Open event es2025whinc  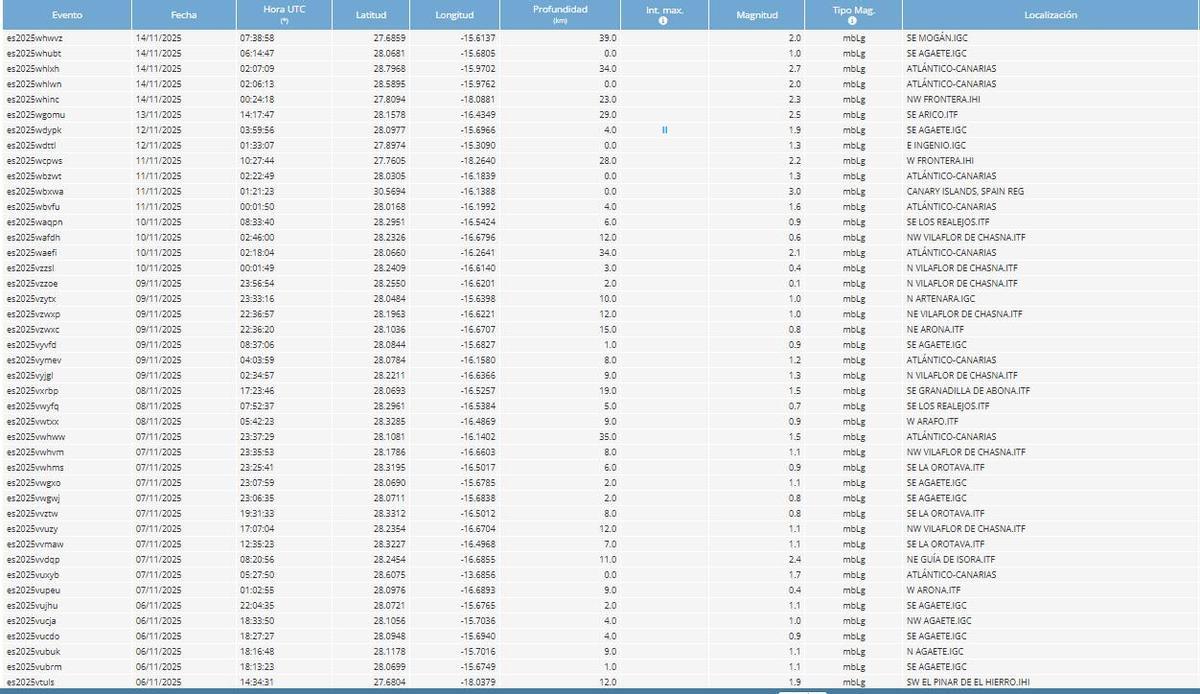(x=33, y=99)
